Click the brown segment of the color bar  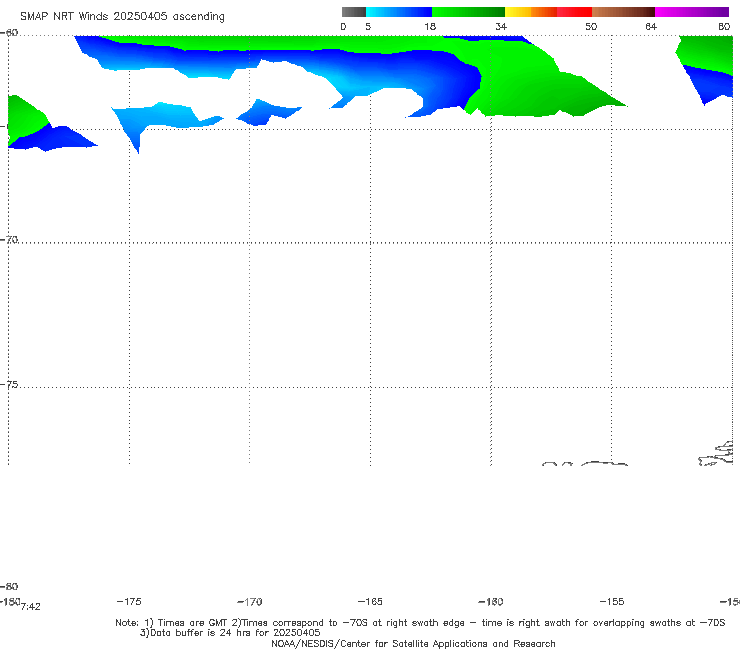click(623, 12)
